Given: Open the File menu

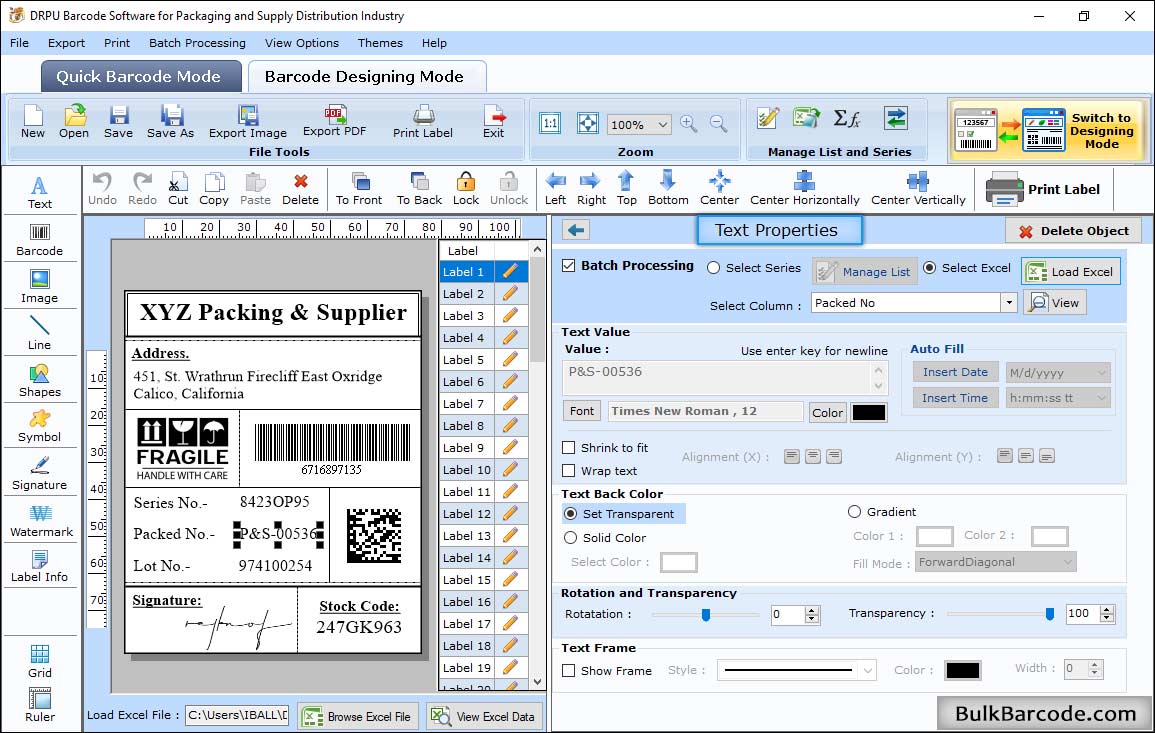Looking at the screenshot, I should (x=19, y=43).
